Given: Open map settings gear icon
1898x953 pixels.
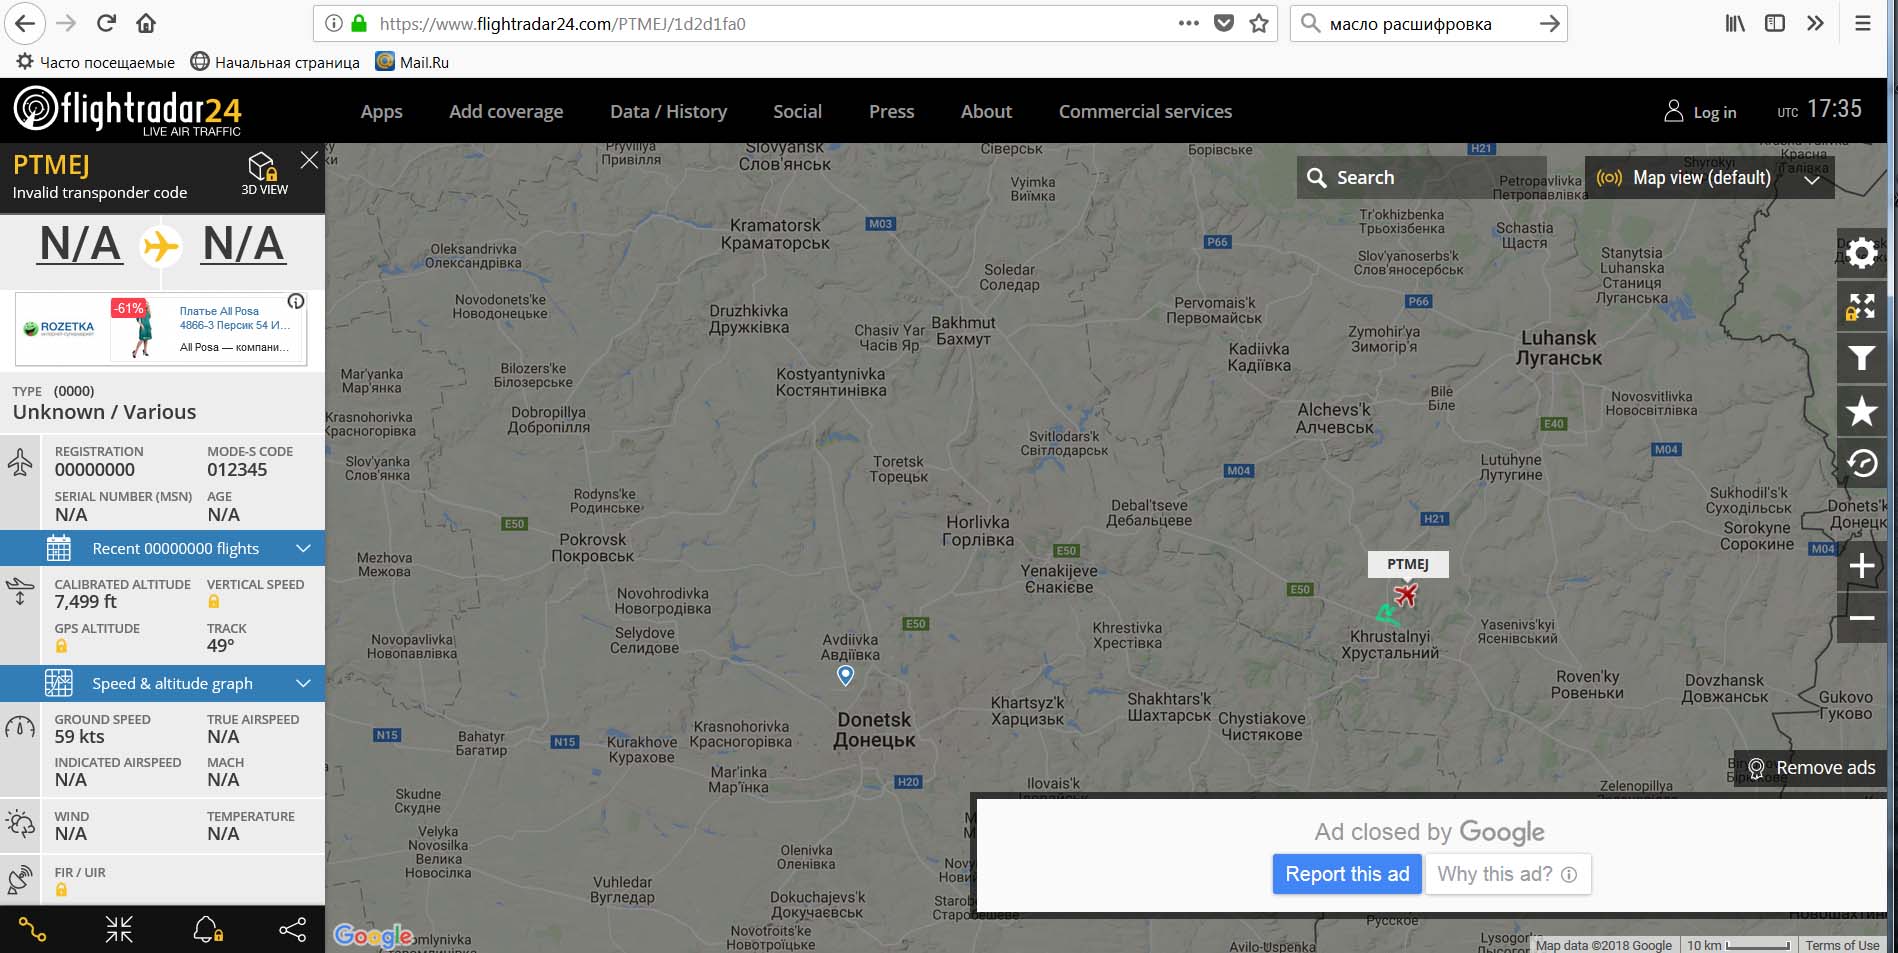Looking at the screenshot, I should pos(1861,254).
